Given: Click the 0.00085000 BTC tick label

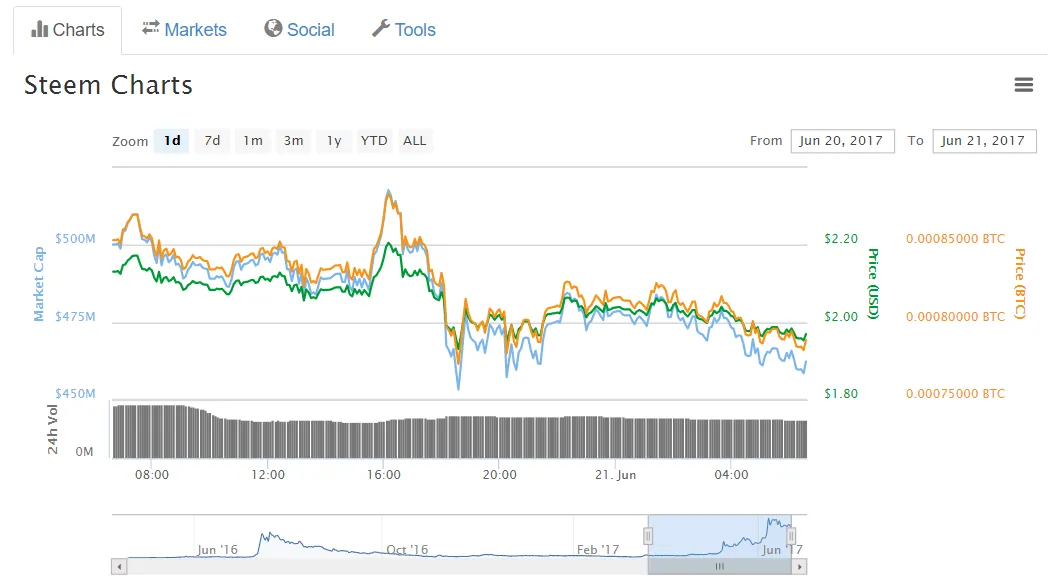Looking at the screenshot, I should pos(955,238).
